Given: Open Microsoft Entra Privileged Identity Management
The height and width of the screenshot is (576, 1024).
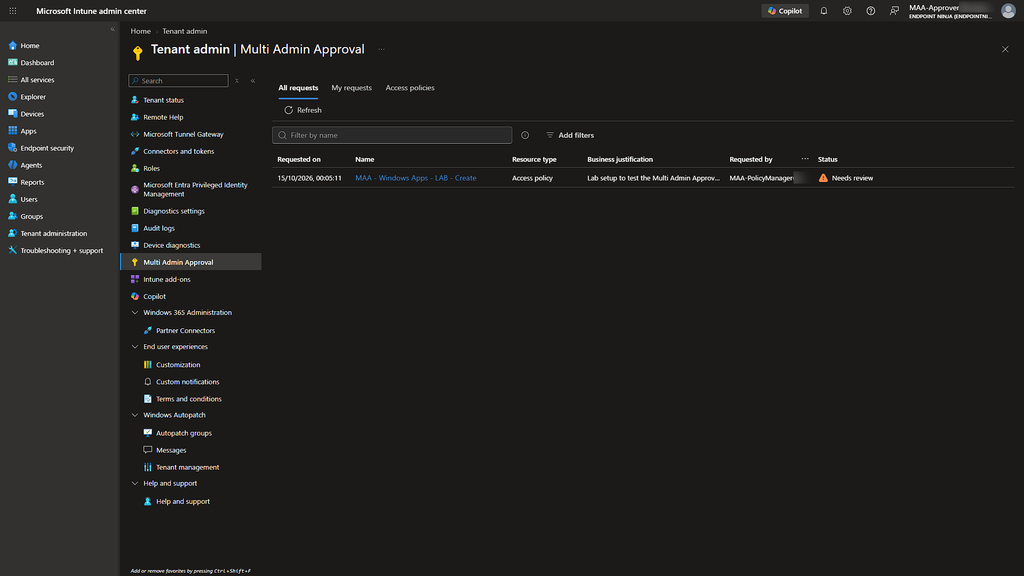Looking at the screenshot, I should point(195,189).
